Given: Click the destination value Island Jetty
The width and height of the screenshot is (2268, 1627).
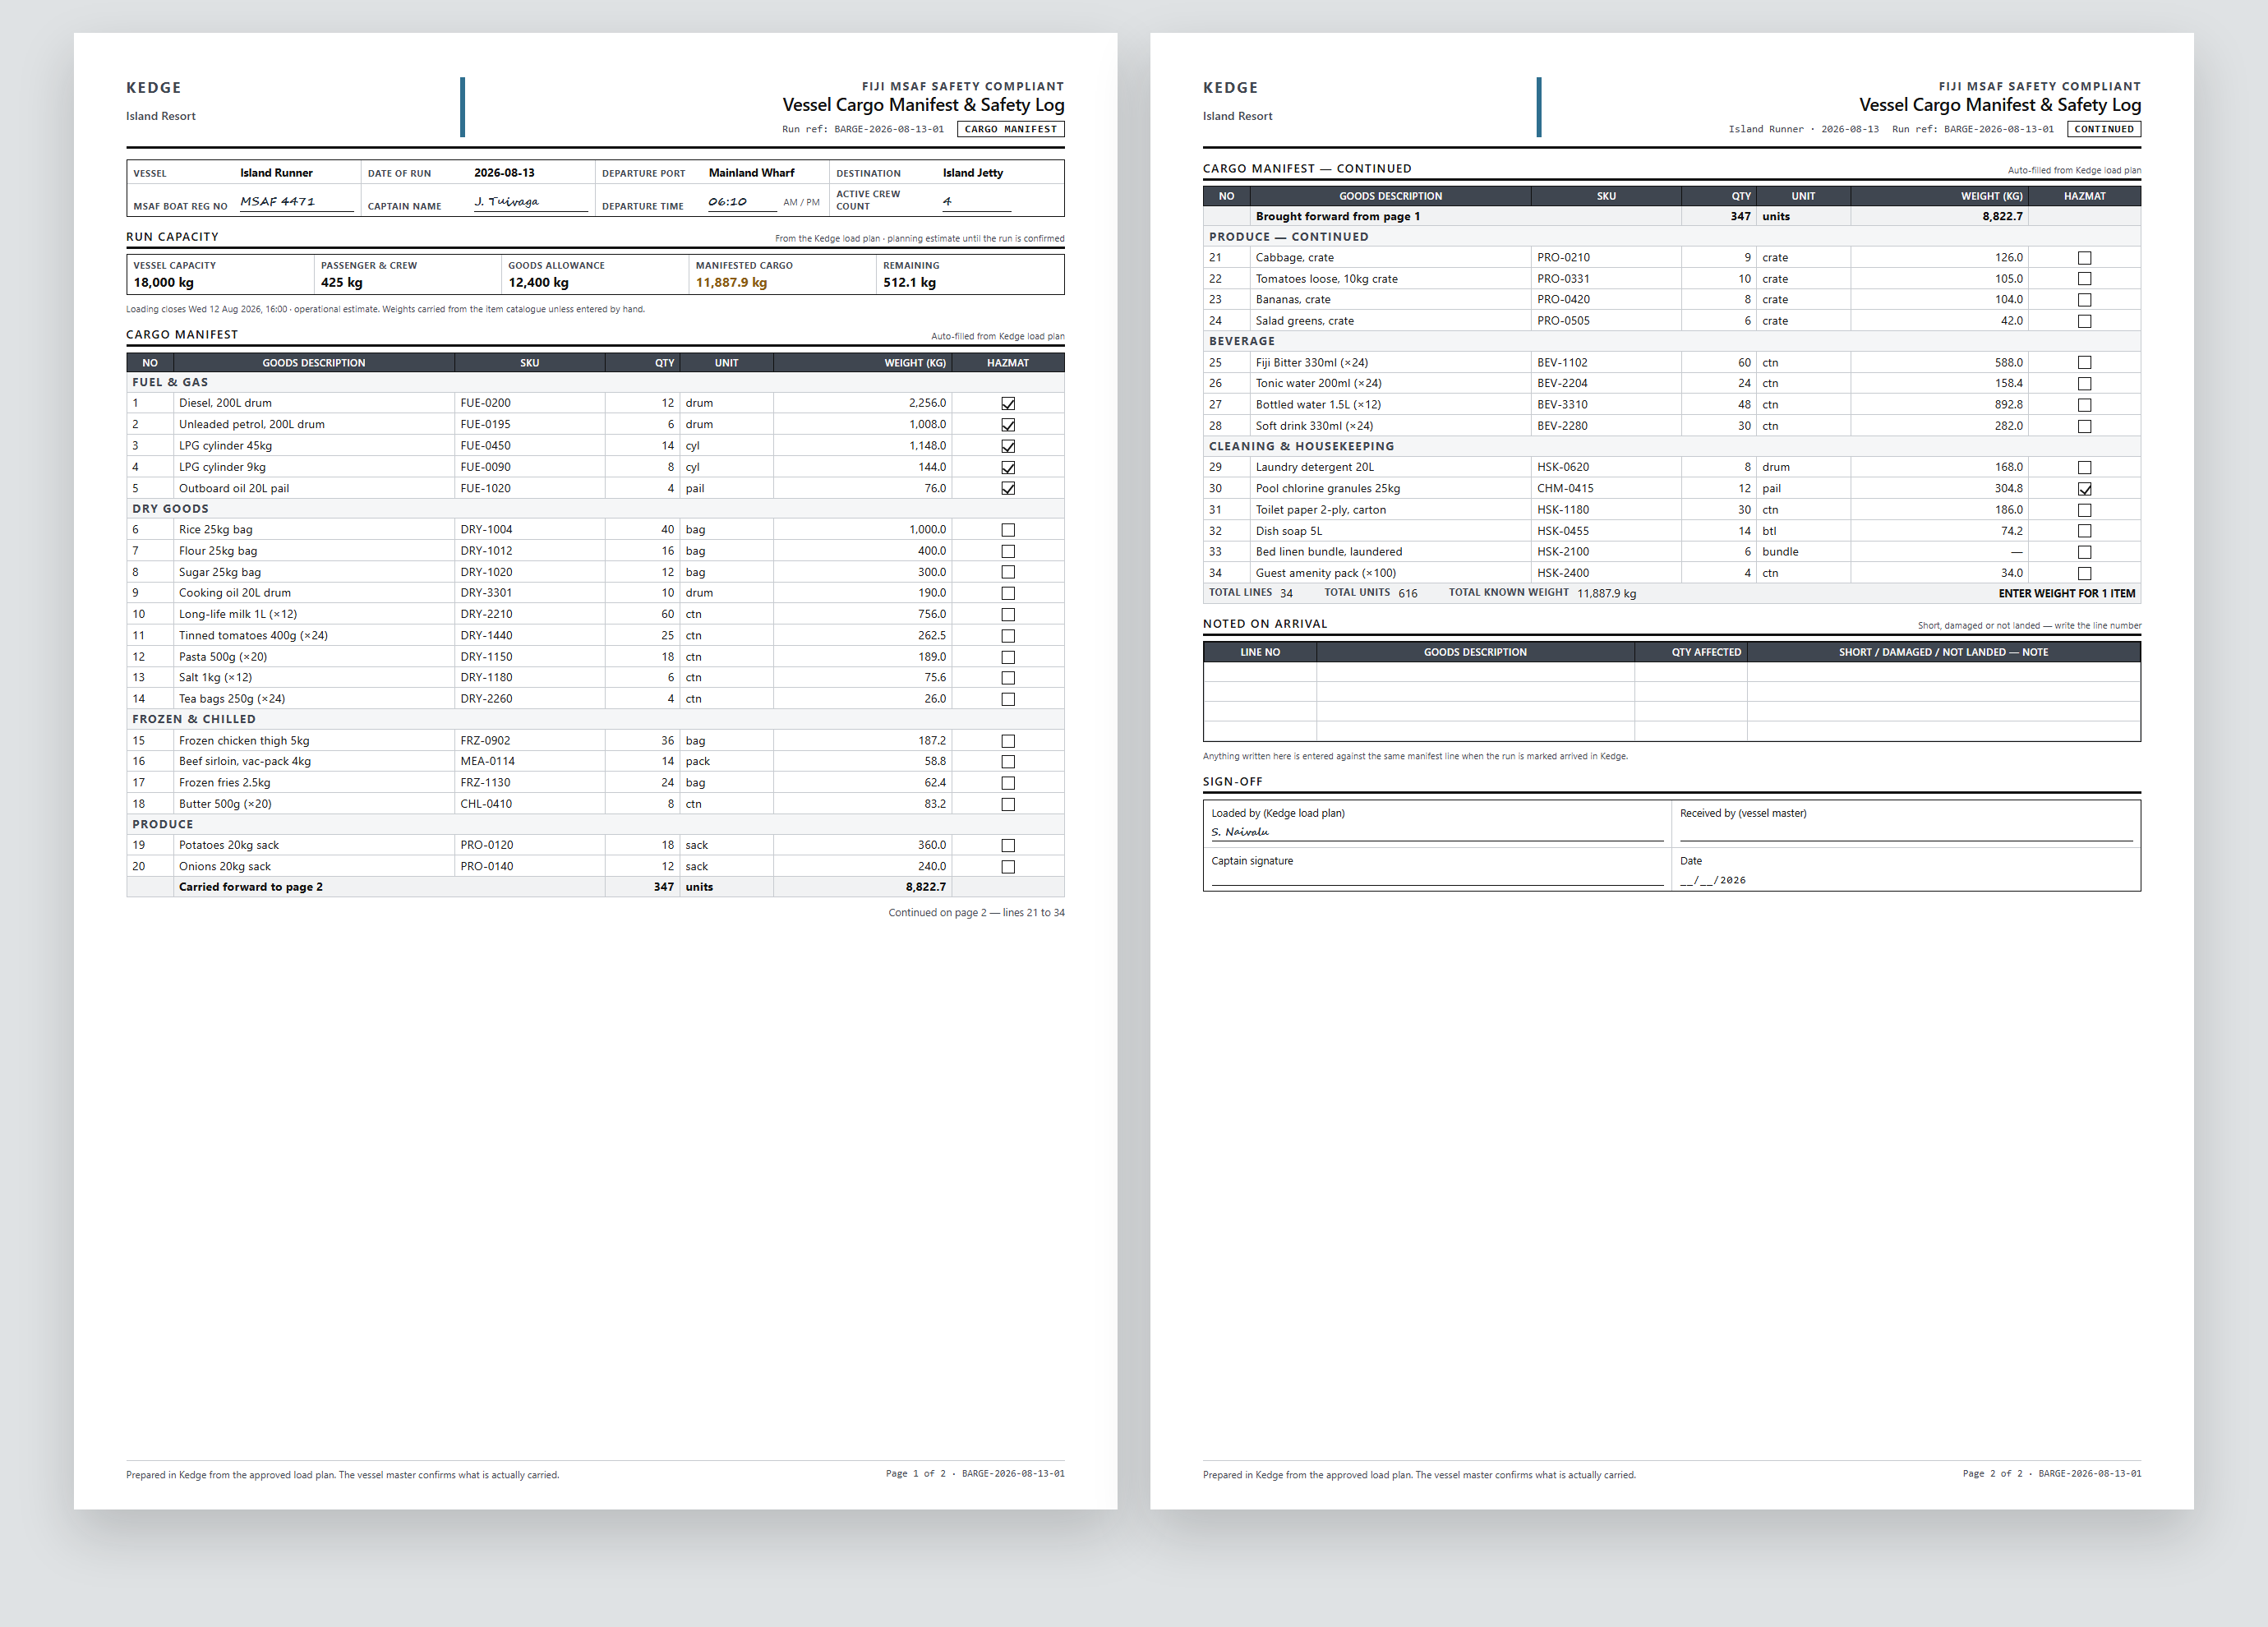Looking at the screenshot, I should (x=972, y=173).
